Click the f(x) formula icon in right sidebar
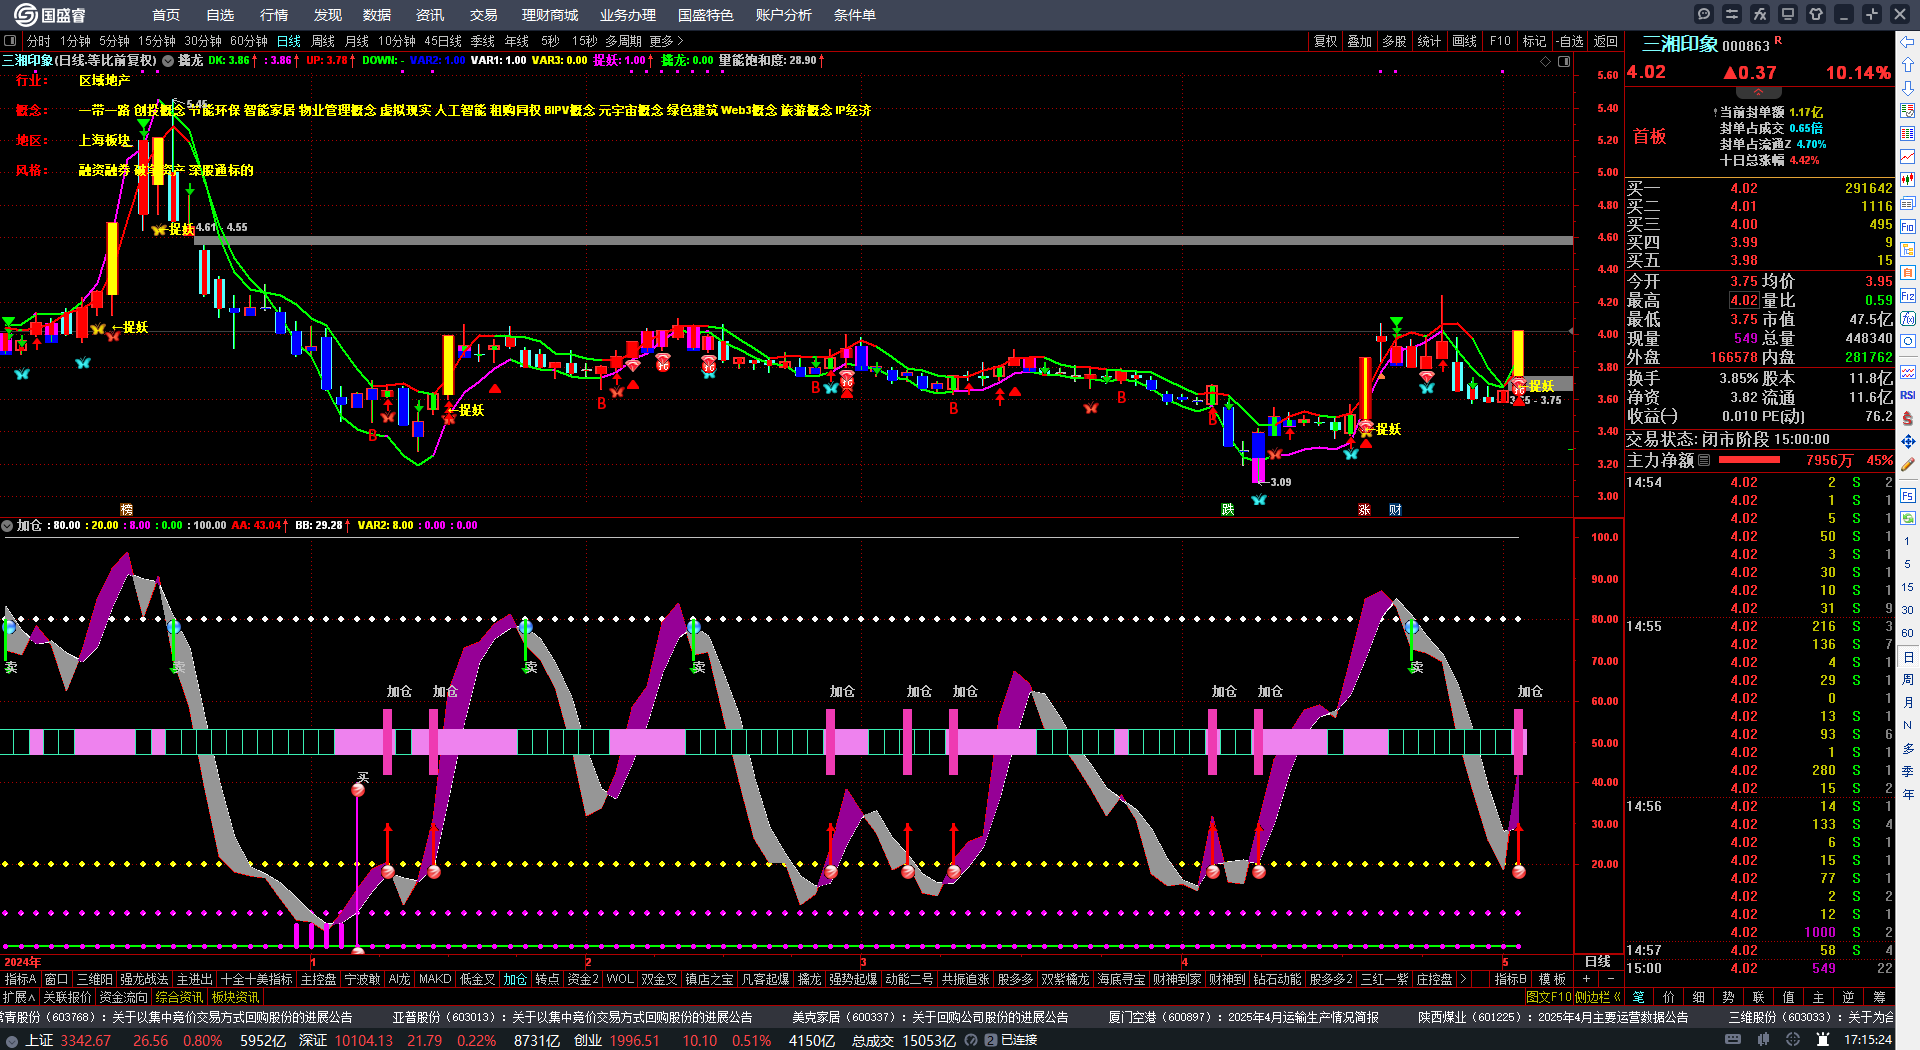Image resolution: width=1920 pixels, height=1050 pixels. coord(1908,319)
